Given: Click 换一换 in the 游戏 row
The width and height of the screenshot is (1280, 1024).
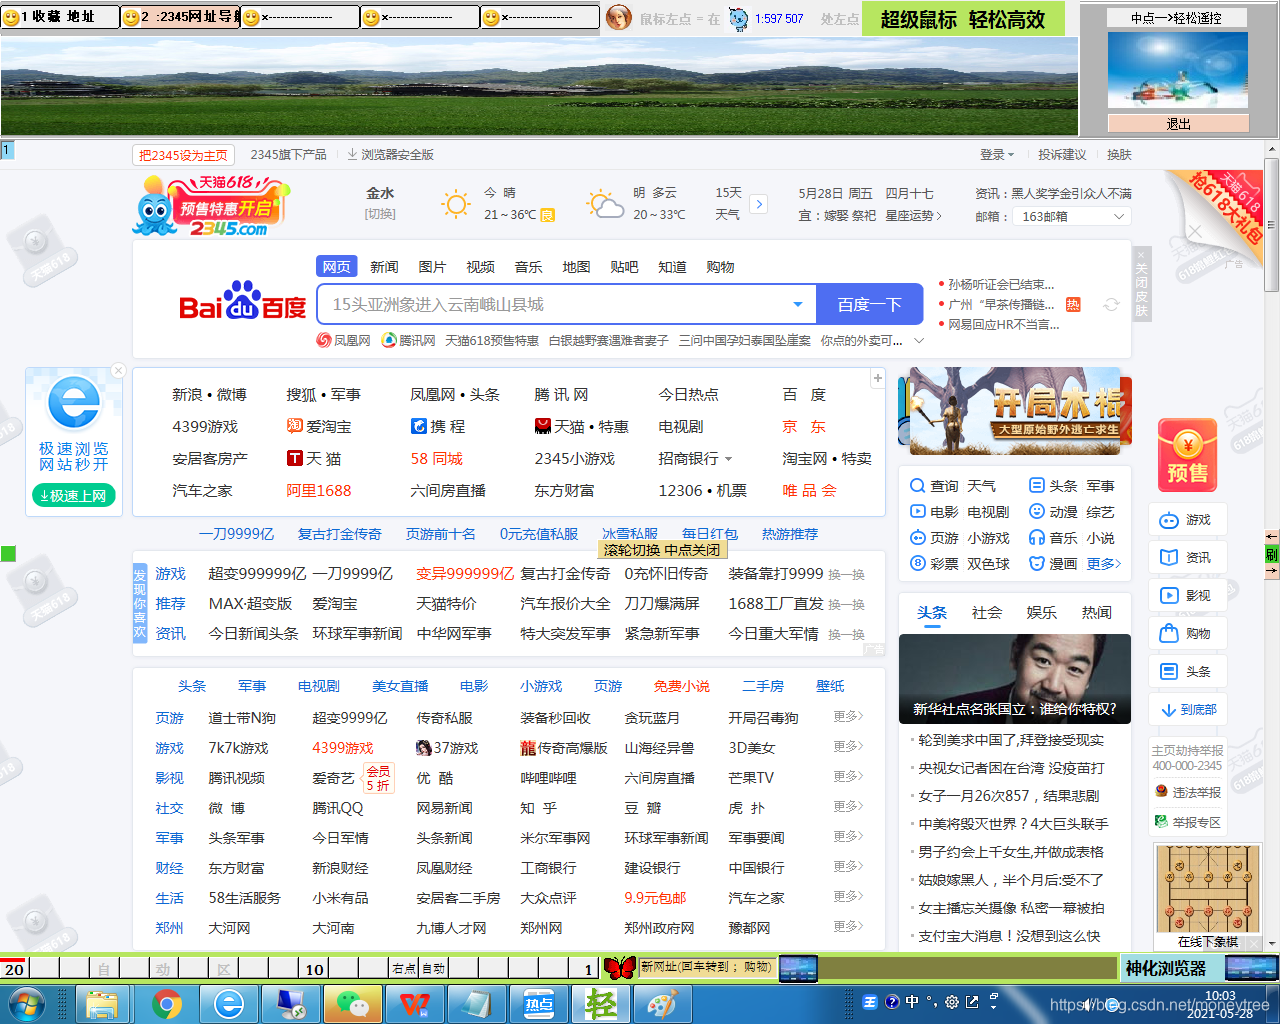Looking at the screenshot, I should coord(846,575).
